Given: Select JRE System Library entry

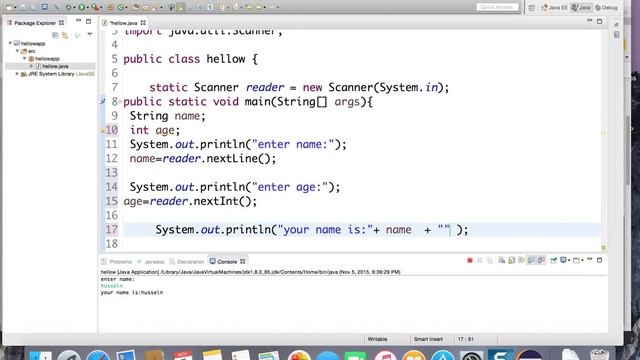Looking at the screenshot, I should click(x=57, y=74).
